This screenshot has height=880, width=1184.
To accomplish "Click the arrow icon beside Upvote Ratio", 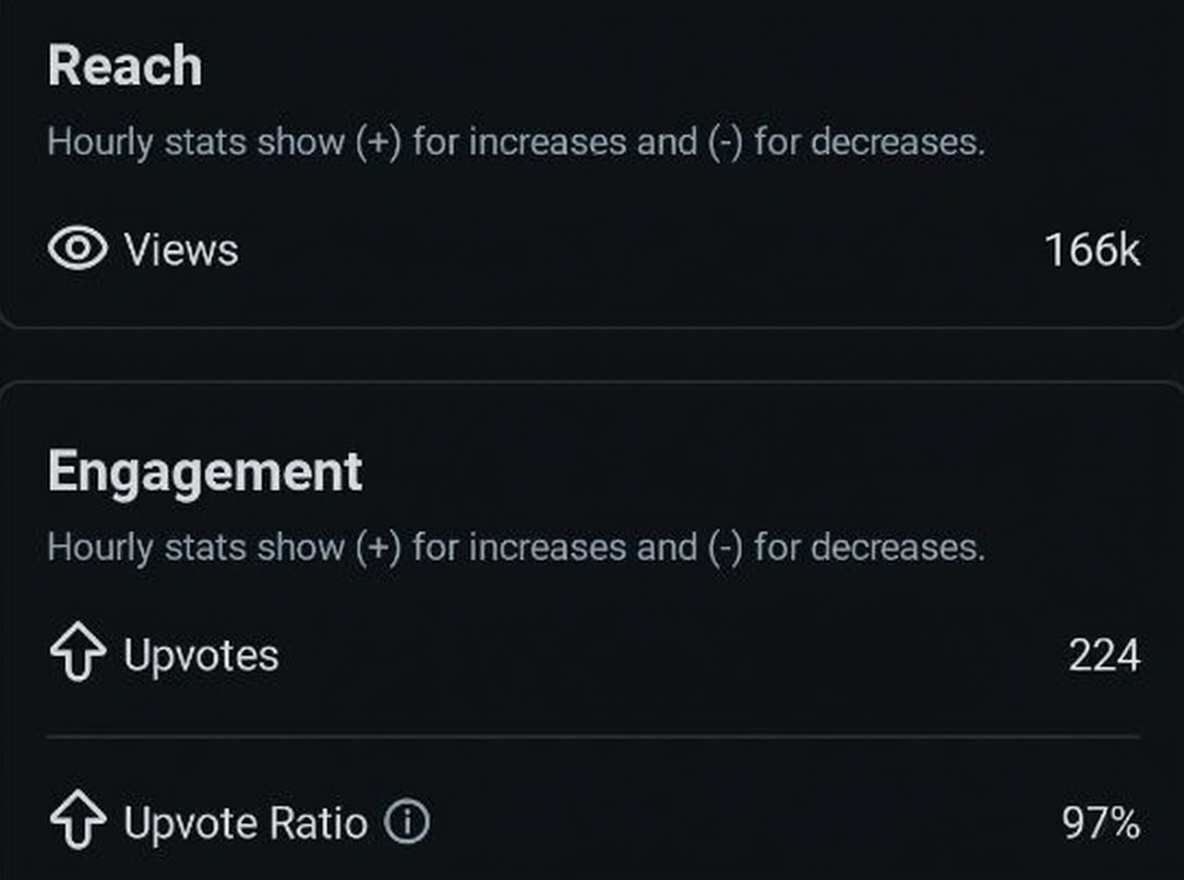I will [x=77, y=823].
